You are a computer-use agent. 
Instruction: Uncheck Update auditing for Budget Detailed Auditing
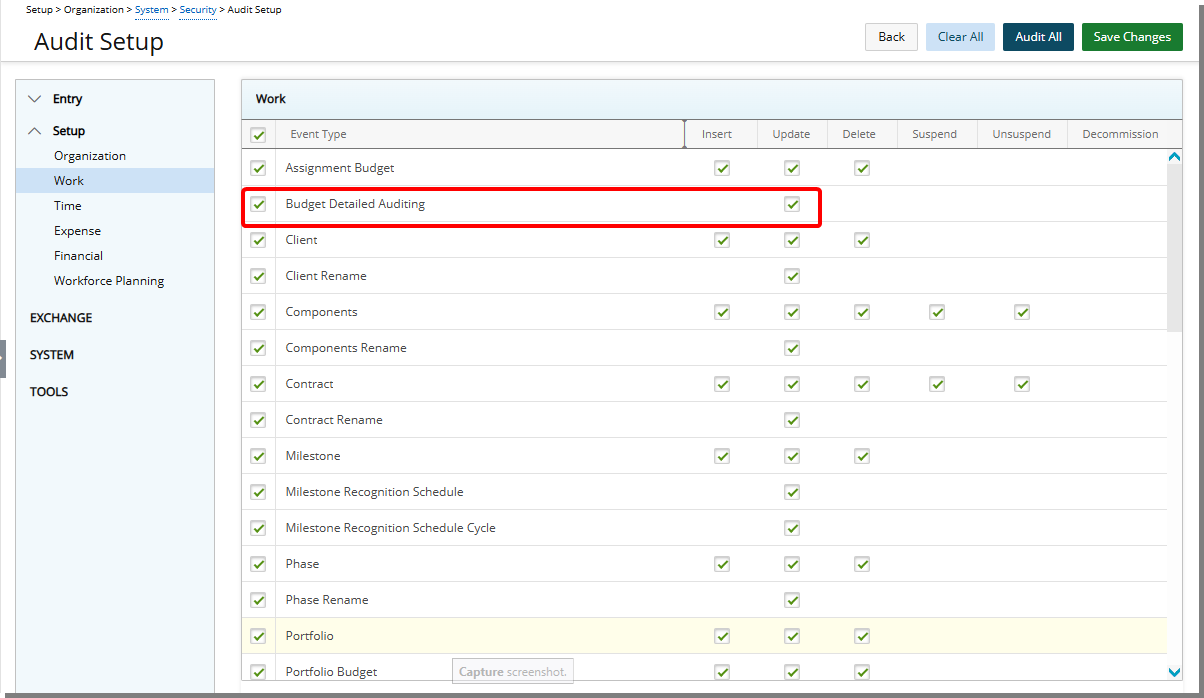[x=792, y=204]
